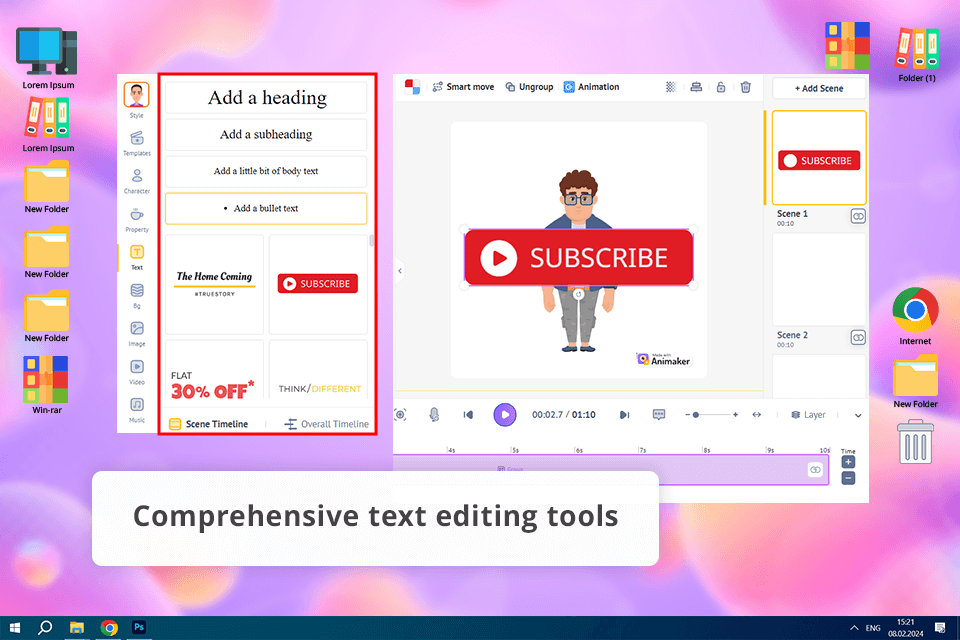Show hidden system tray icons
The width and height of the screenshot is (960, 640).
point(854,628)
